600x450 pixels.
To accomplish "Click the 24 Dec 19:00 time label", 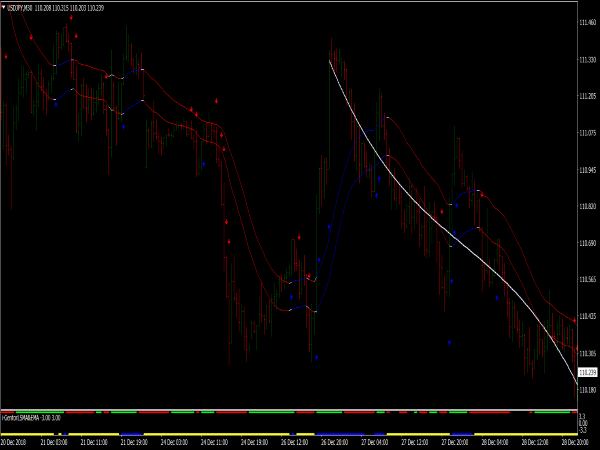I will pyautogui.click(x=254, y=442).
